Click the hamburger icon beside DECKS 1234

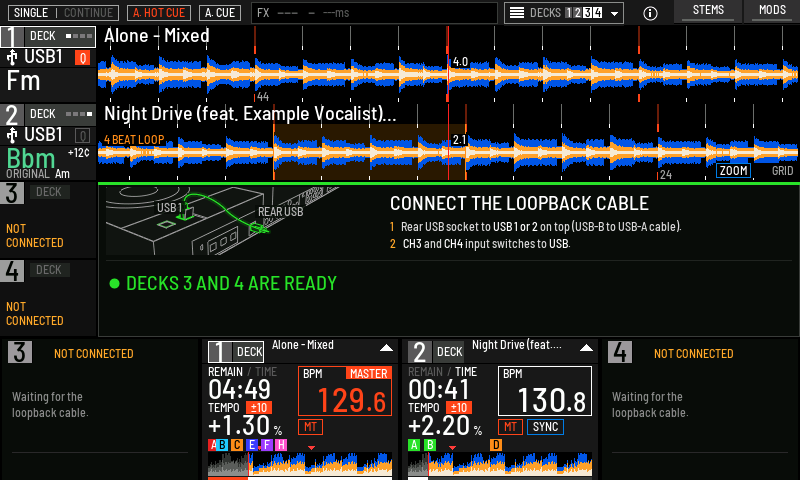tap(517, 13)
